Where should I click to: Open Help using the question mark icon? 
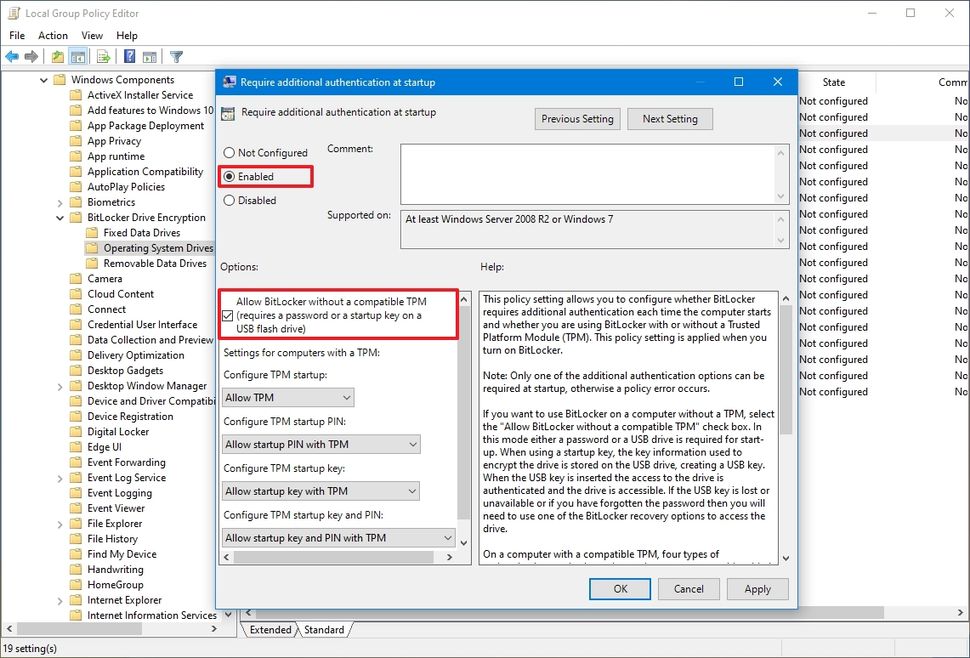tap(127, 56)
